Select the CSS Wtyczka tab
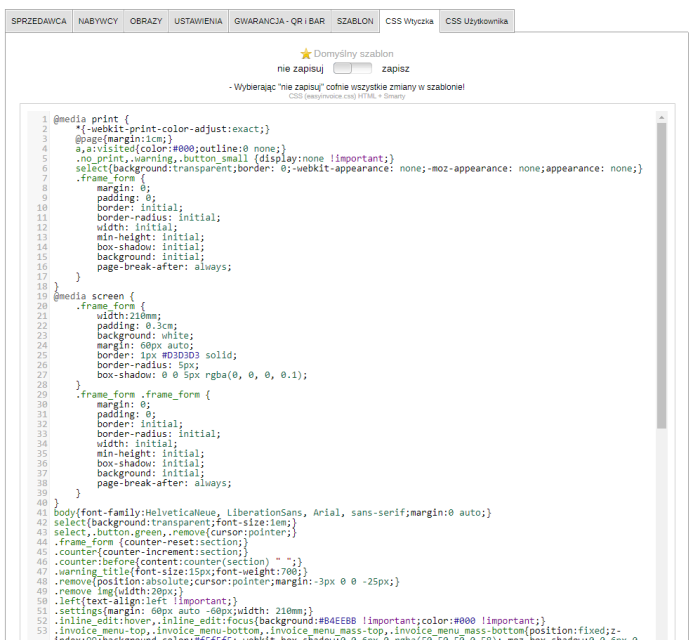This screenshot has height=640, width=700. coord(410,21)
